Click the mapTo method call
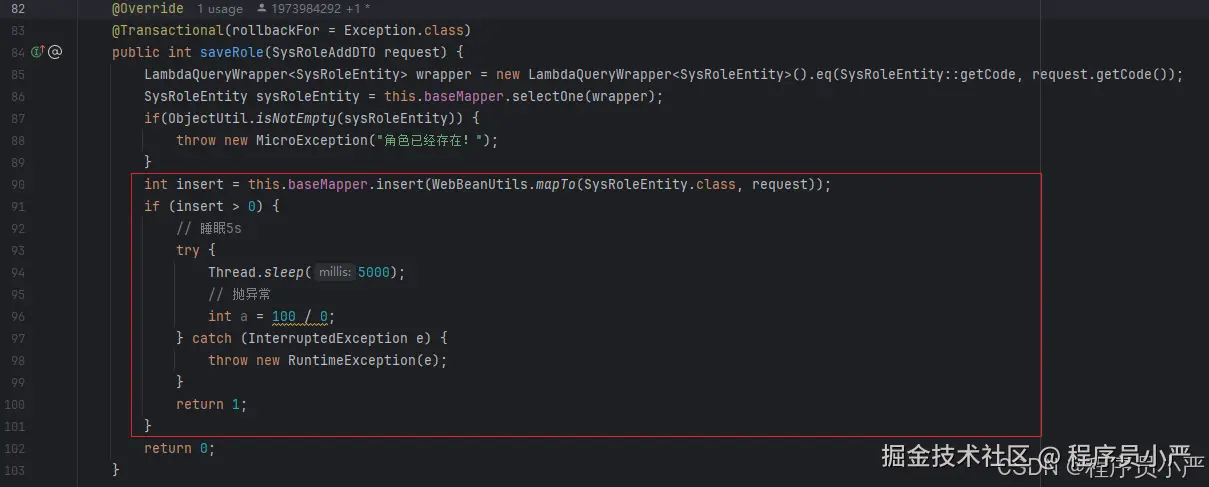The height and width of the screenshot is (487, 1209). click(556, 184)
